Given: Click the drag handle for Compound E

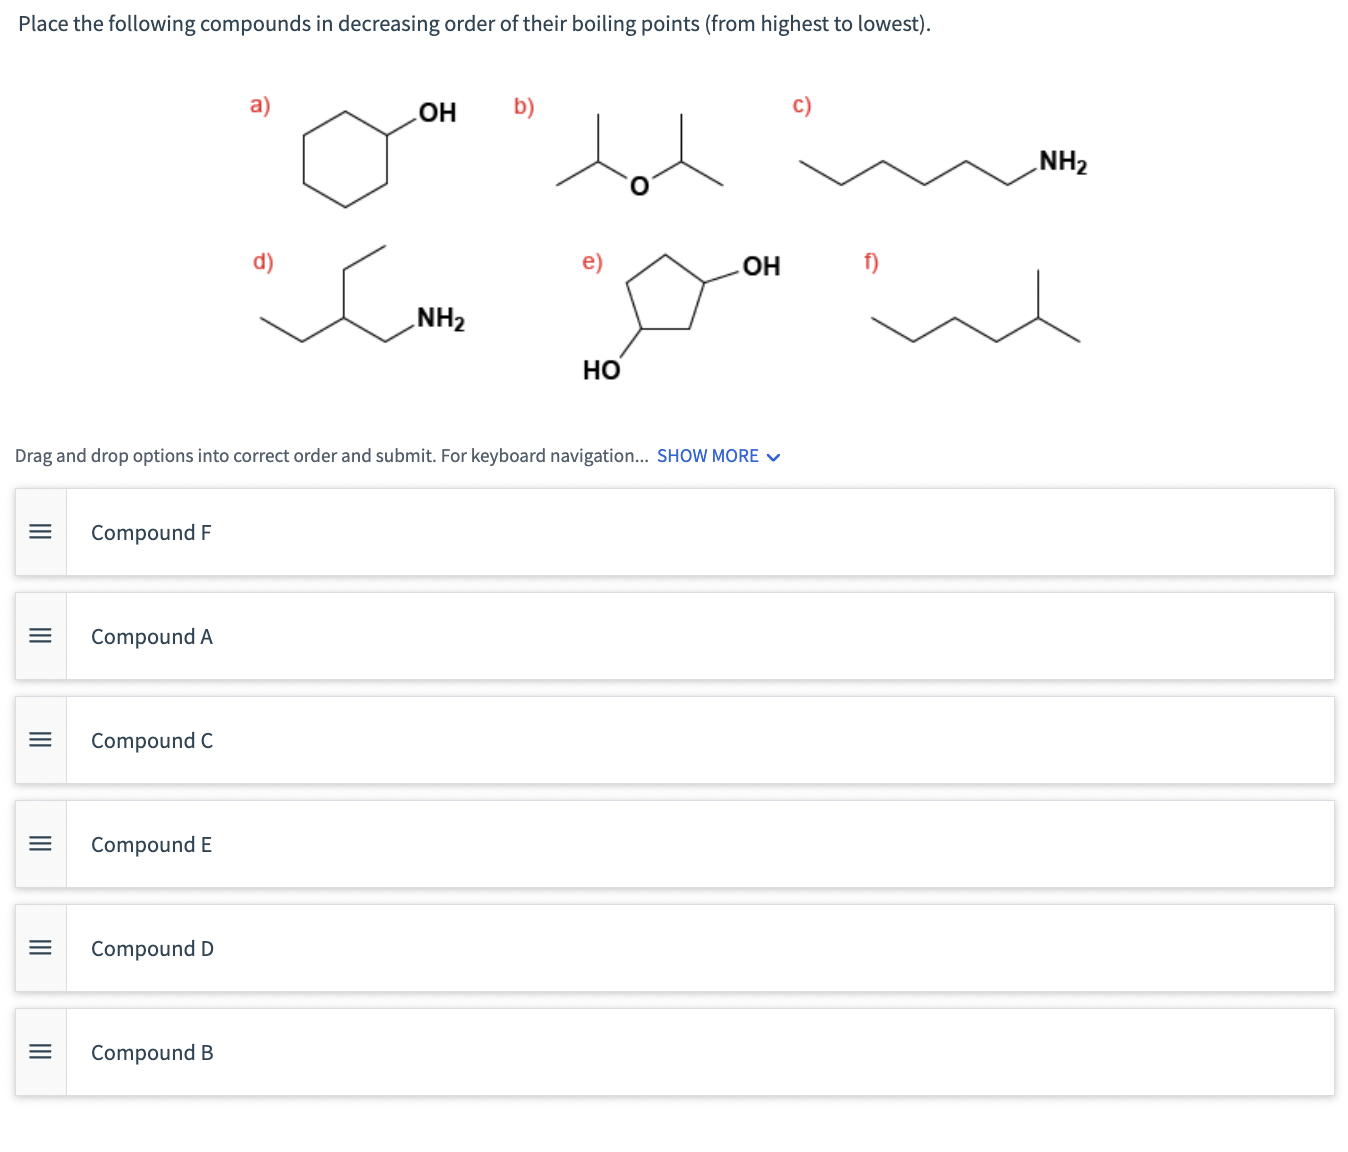Looking at the screenshot, I should 40,843.
